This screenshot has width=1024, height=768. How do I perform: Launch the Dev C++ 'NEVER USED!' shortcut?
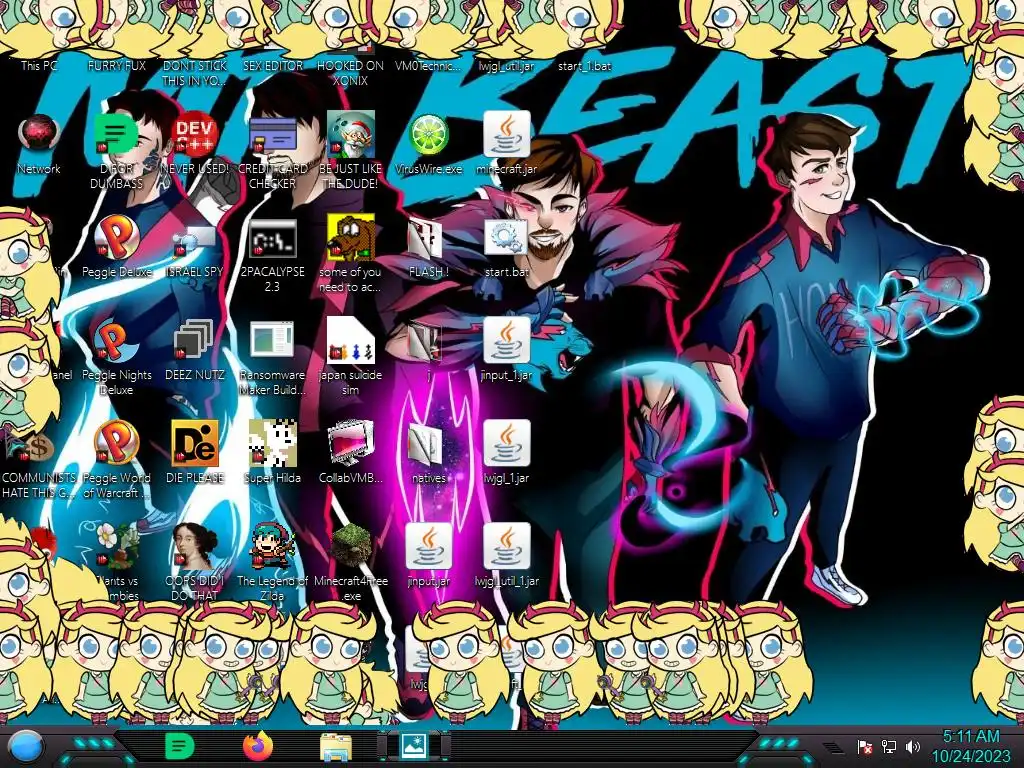(194, 135)
